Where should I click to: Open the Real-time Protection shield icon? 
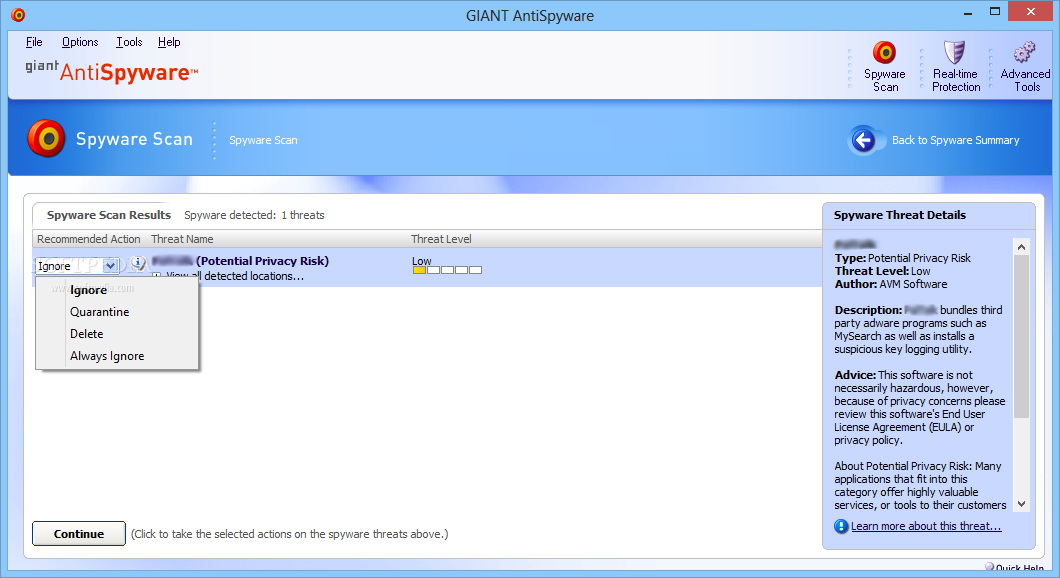[955, 52]
